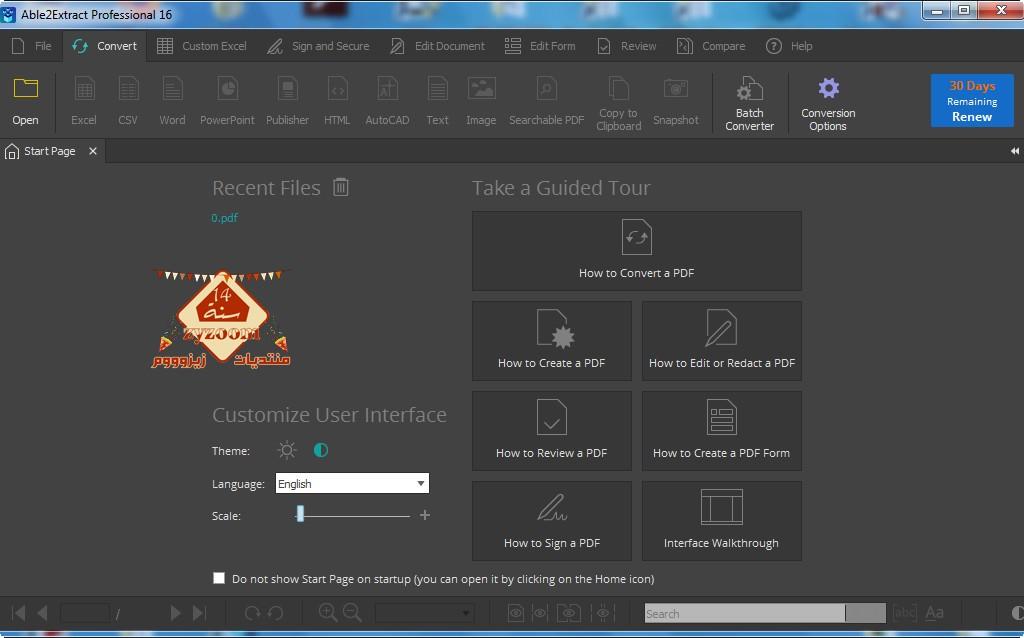The image size is (1024, 638).
Task: Select the Image conversion tool
Action: point(481,101)
